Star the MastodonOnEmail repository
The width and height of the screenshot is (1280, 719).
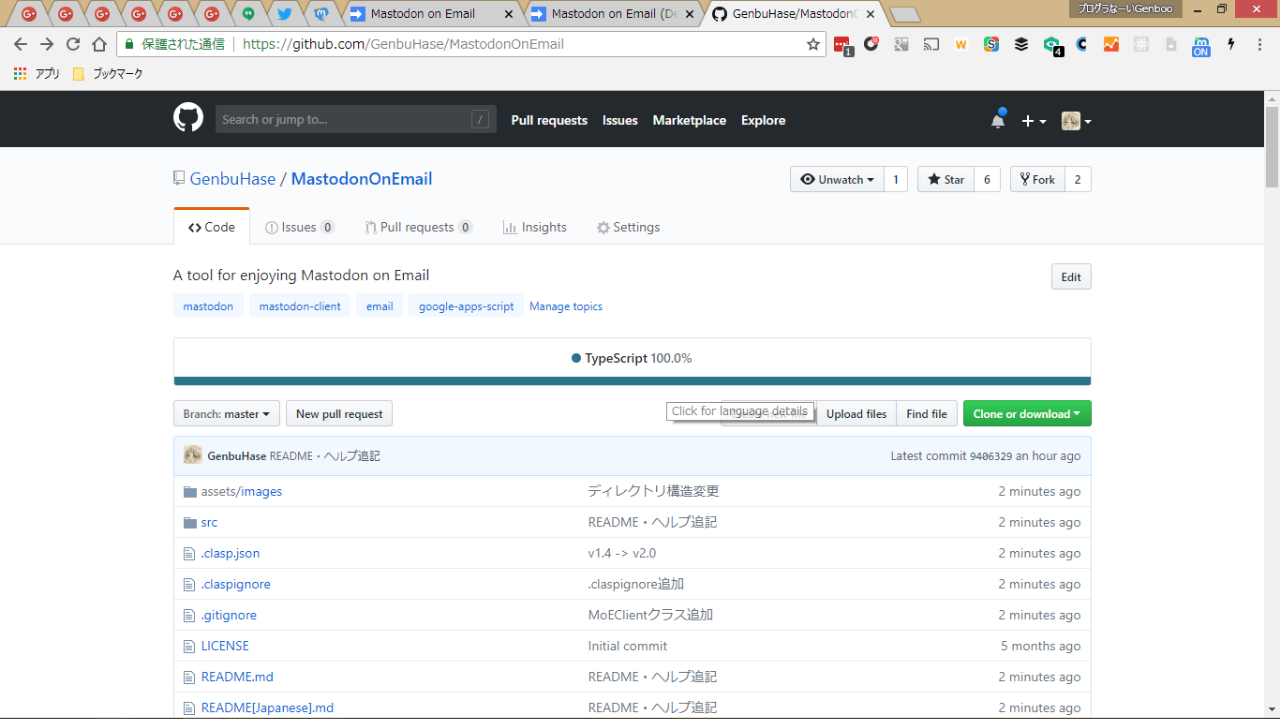tap(945, 179)
